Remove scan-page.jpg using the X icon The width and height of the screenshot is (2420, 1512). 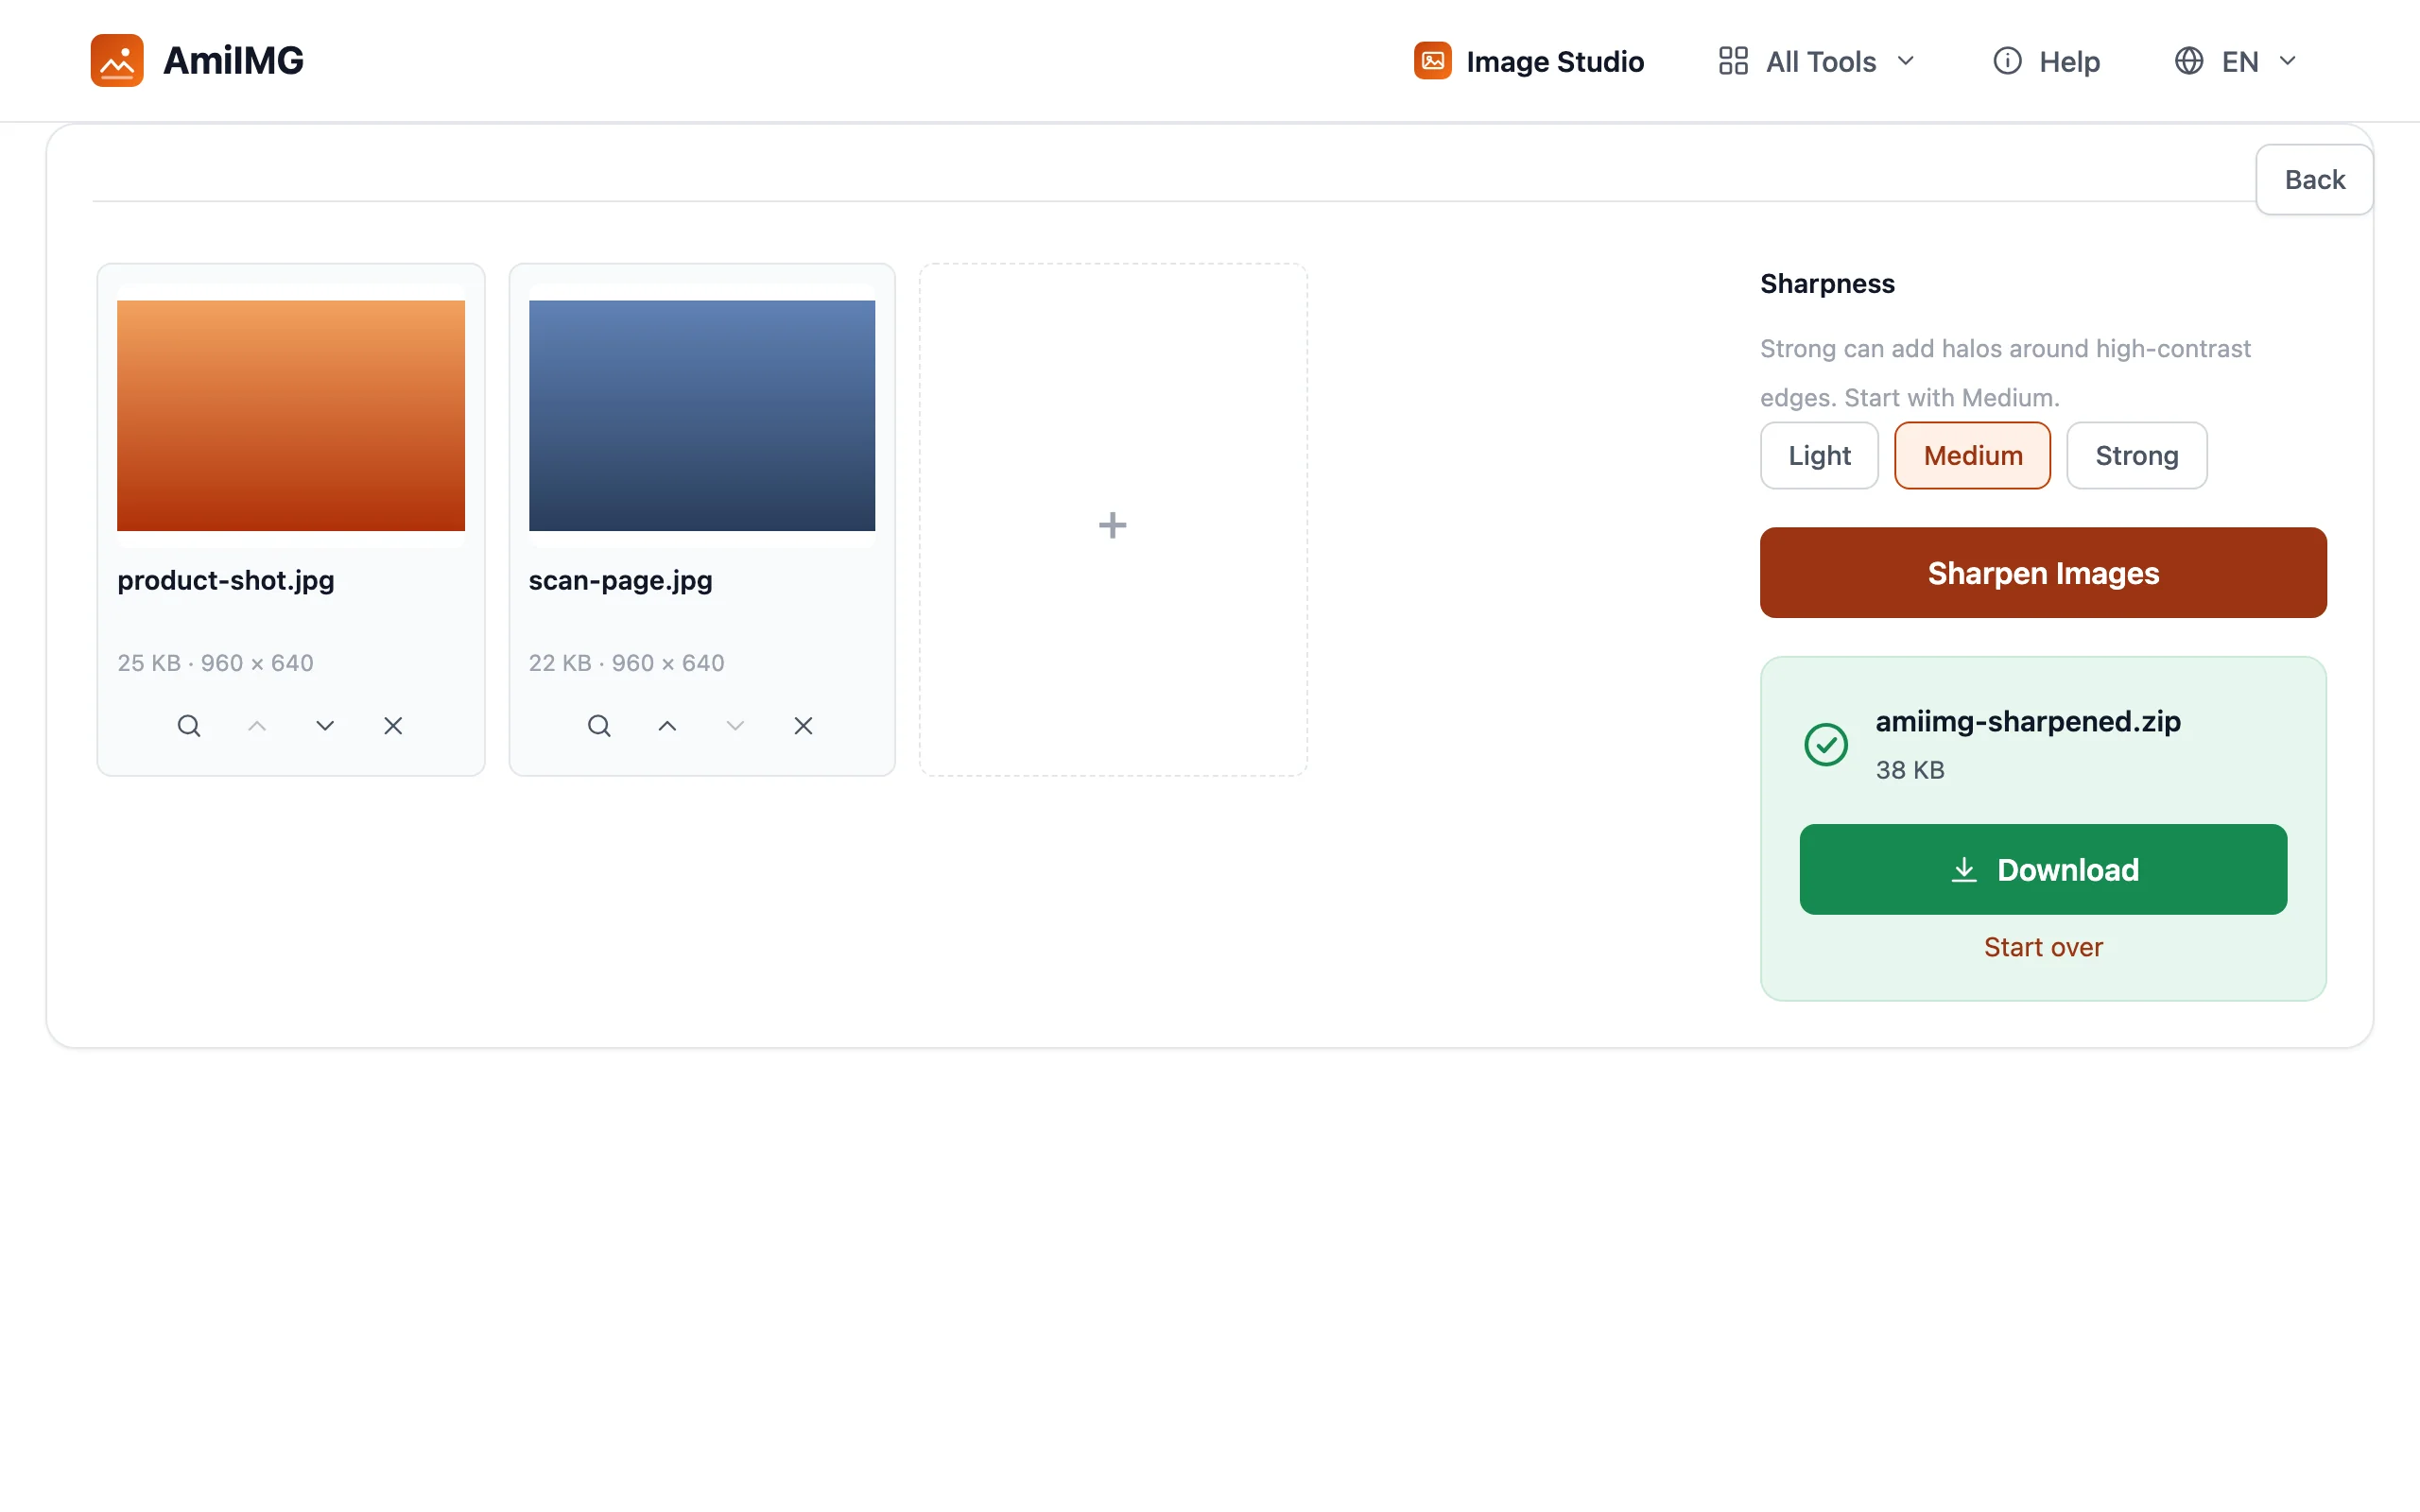pos(803,726)
